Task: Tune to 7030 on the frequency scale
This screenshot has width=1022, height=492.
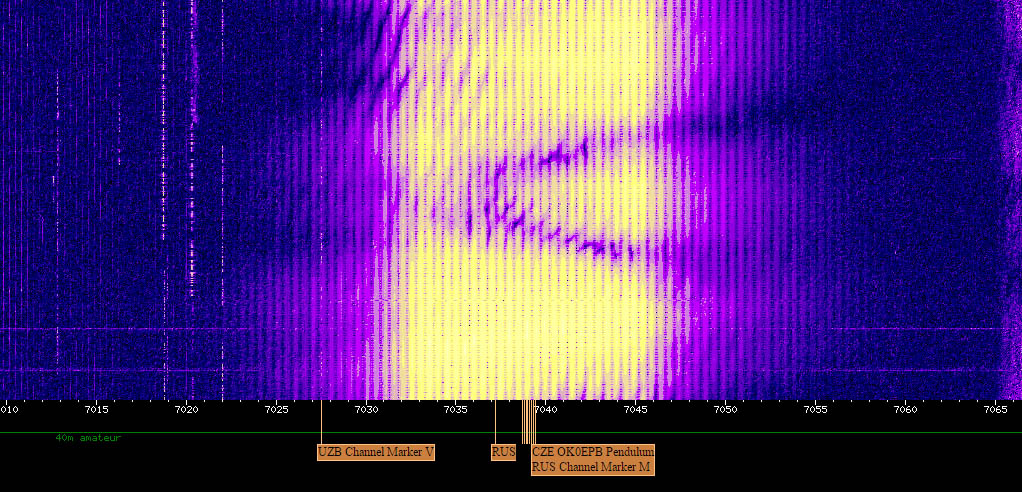Action: point(366,410)
